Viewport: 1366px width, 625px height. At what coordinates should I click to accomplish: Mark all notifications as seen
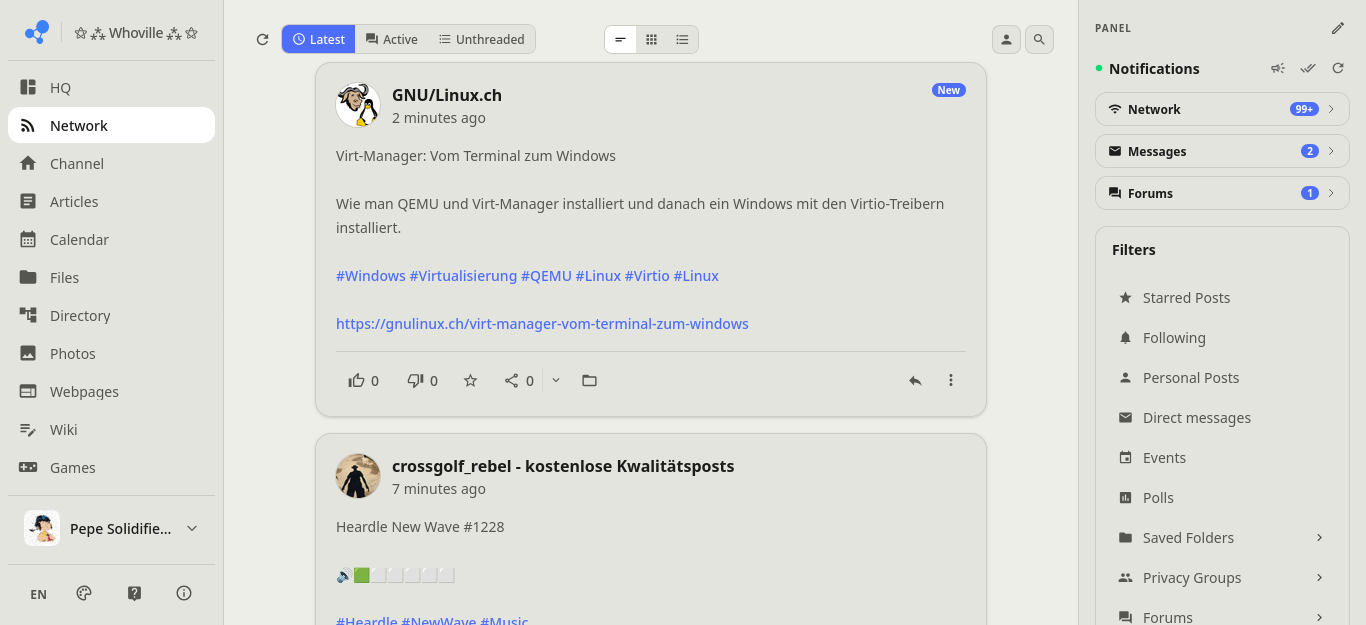[x=1308, y=68]
